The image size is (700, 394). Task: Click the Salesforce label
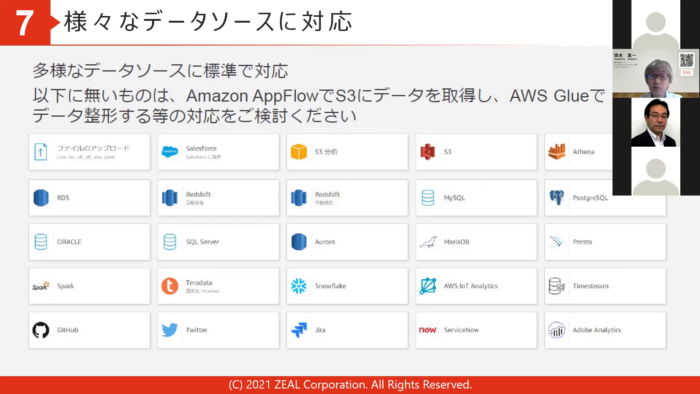(201, 148)
